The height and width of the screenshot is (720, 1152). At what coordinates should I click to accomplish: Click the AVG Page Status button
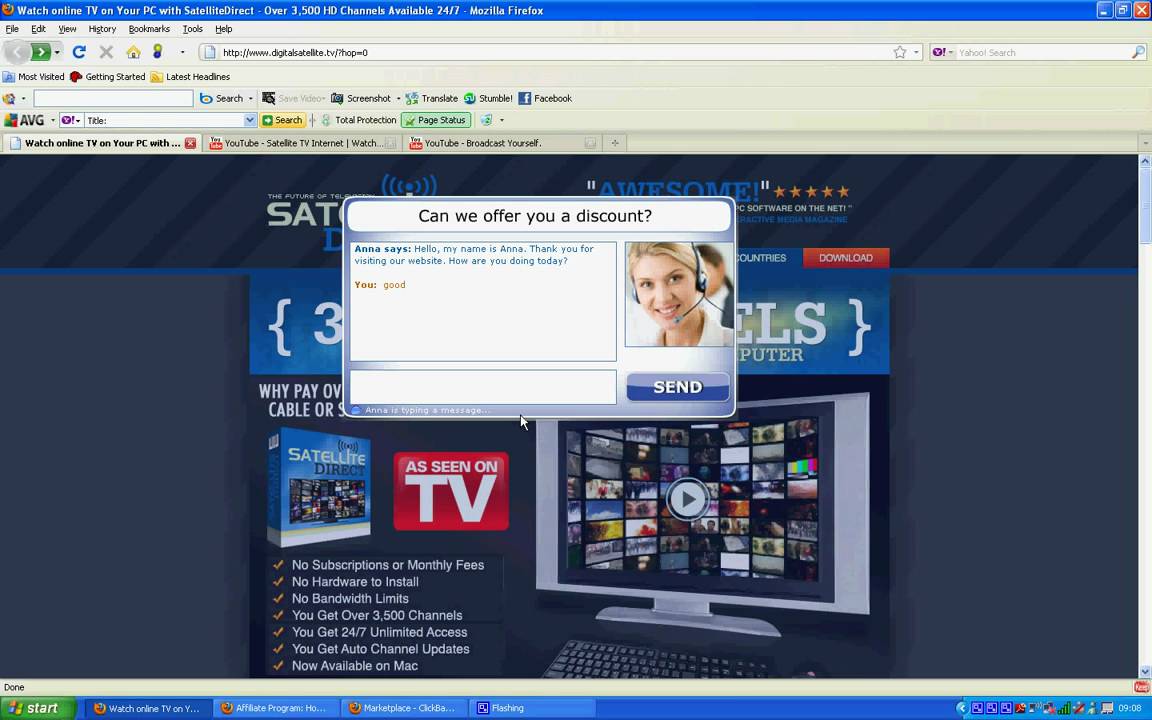click(436, 120)
